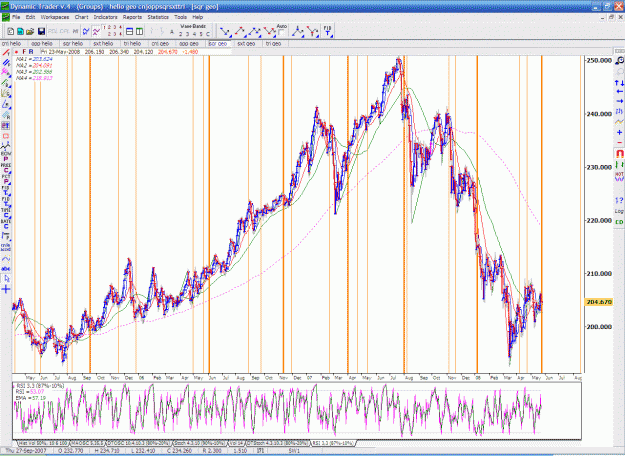Select the blue angle tool

pyautogui.click(x=6, y=104)
